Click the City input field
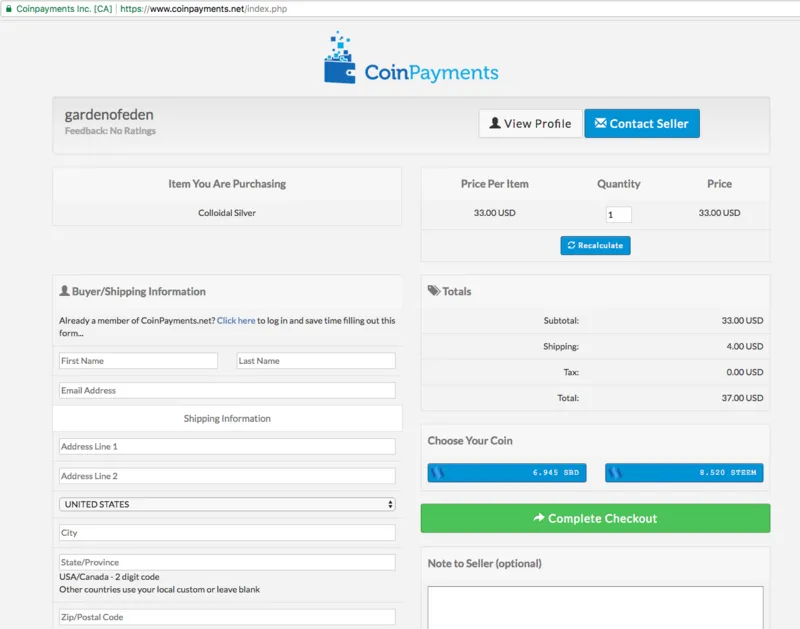The image size is (800, 629). point(227,533)
